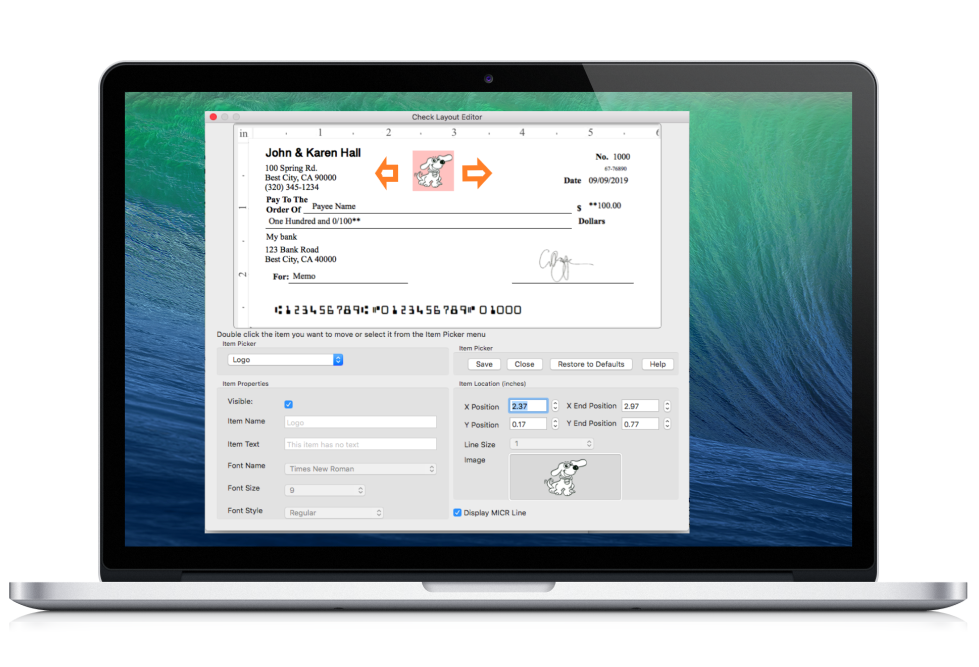This screenshot has width=979, height=667.
Task: Click the right orange arrow beside the logo
Action: (x=477, y=173)
